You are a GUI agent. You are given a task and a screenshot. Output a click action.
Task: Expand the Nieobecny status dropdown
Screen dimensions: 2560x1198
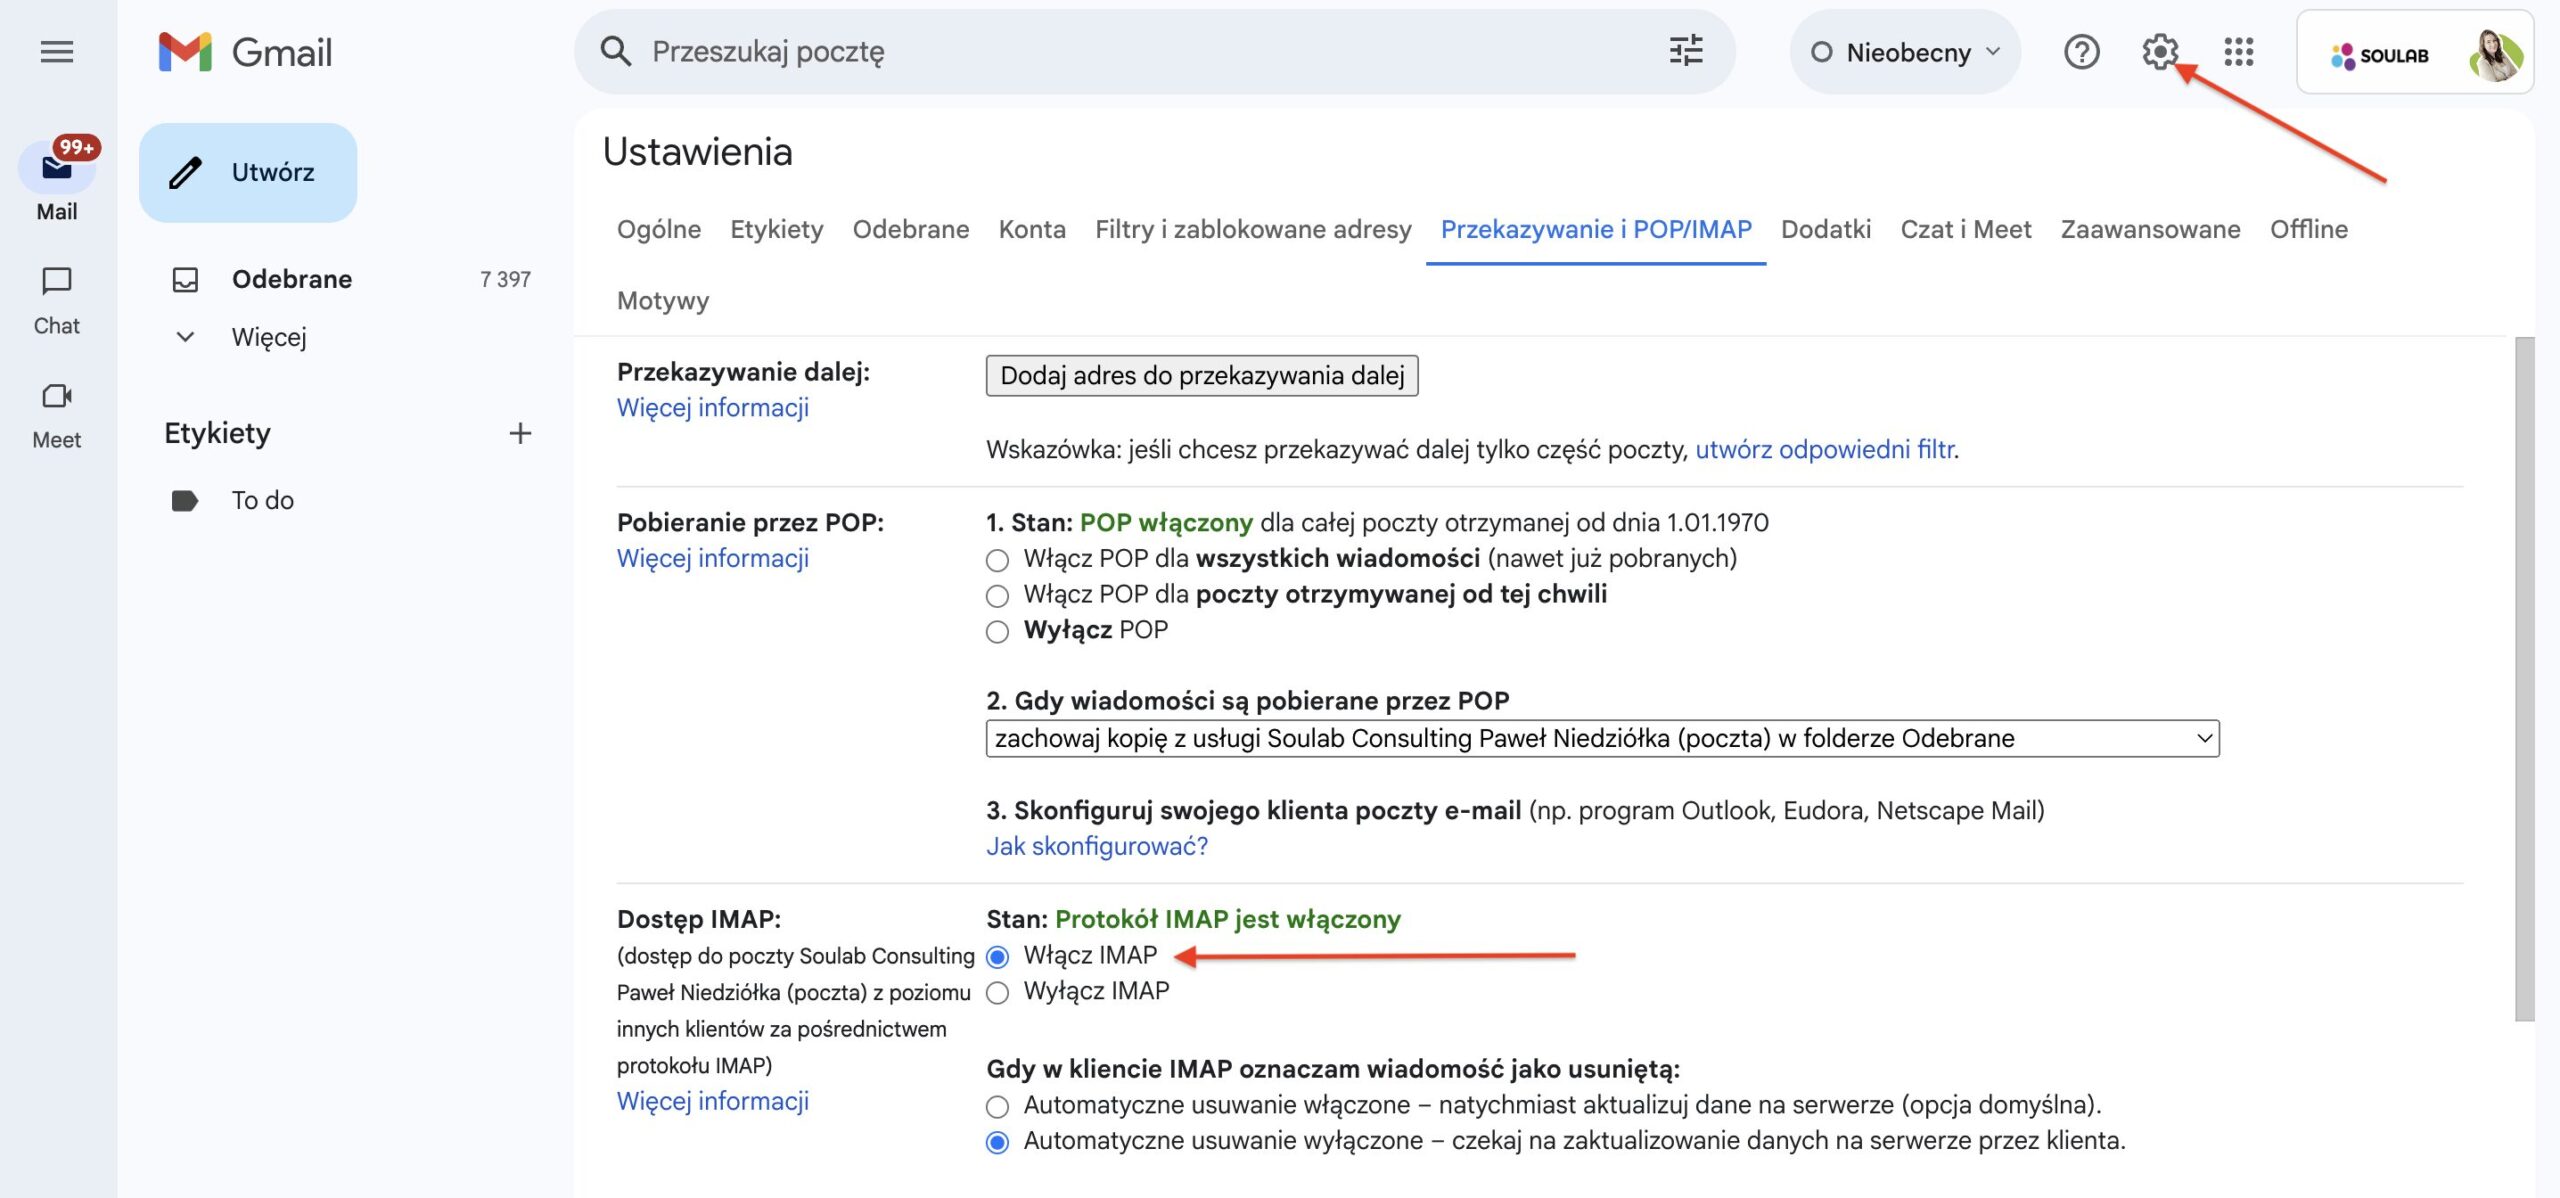[x=1906, y=52]
